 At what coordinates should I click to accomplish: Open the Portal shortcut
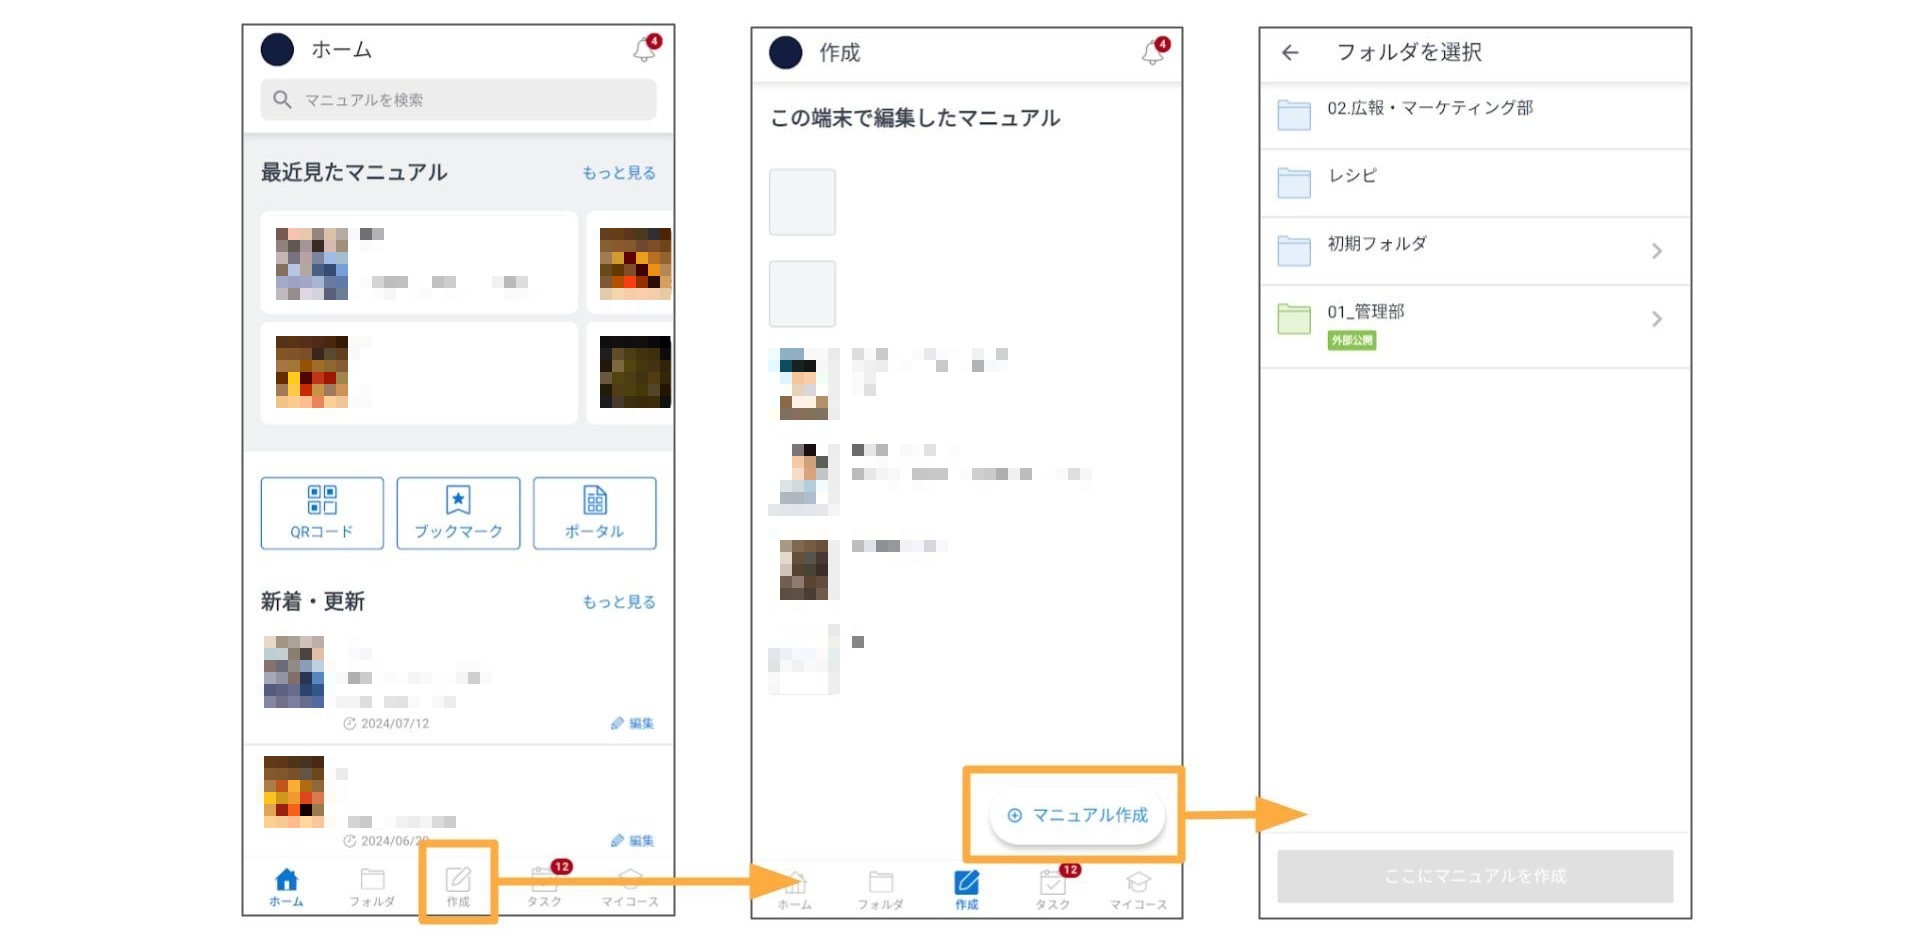pos(594,513)
